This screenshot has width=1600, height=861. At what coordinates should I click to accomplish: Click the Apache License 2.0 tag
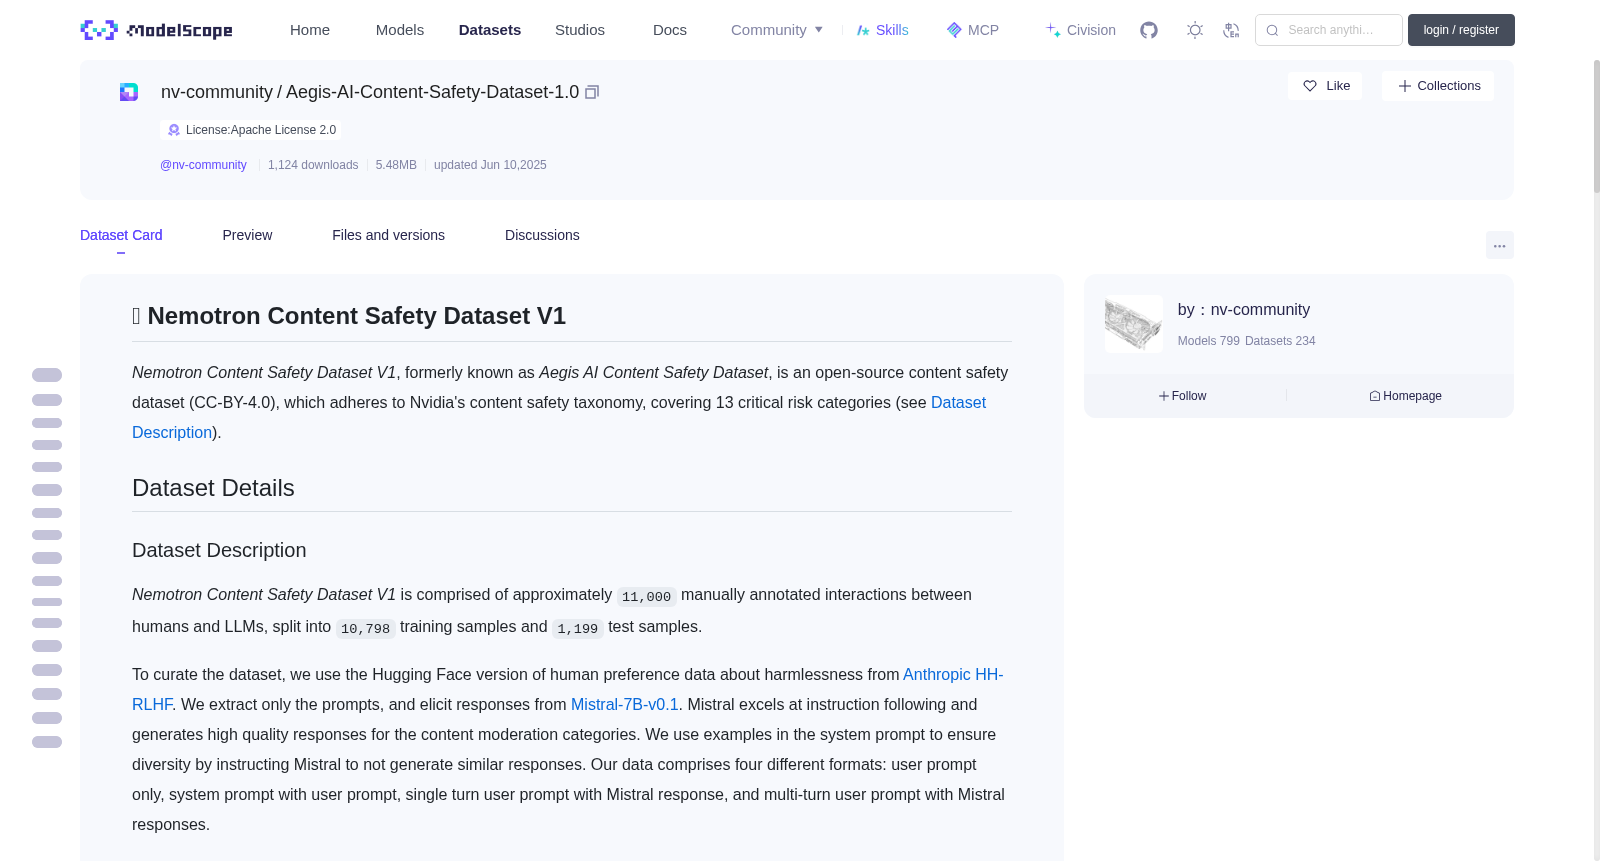tap(251, 130)
